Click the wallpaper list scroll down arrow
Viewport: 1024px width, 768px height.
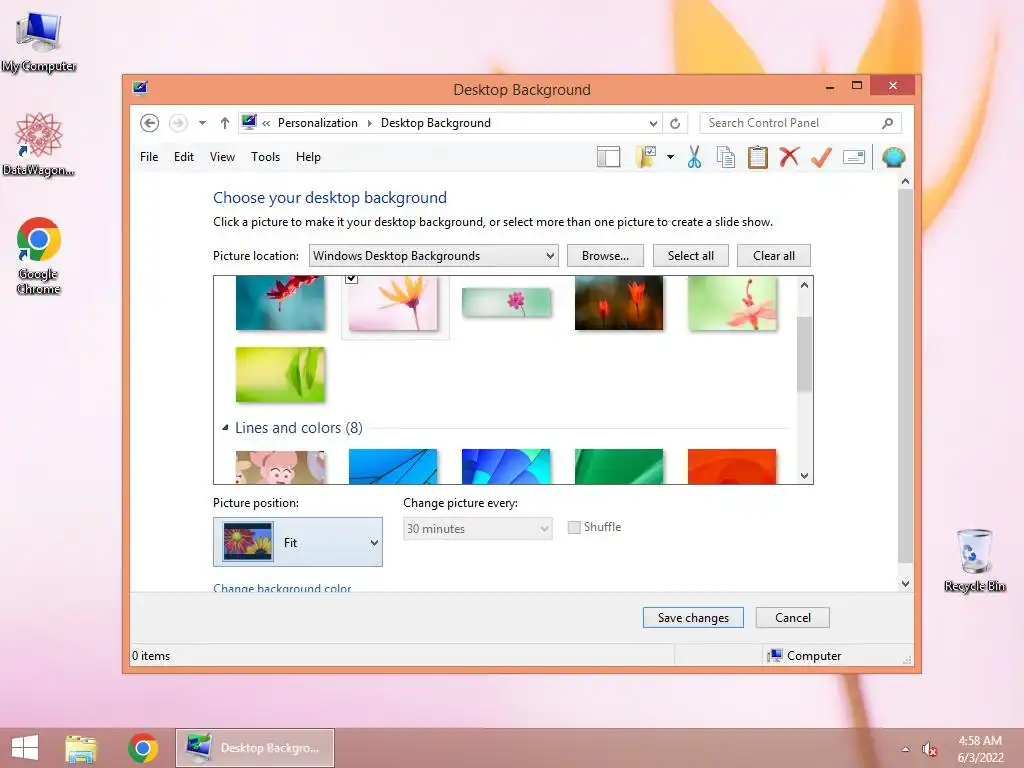pyautogui.click(x=805, y=475)
